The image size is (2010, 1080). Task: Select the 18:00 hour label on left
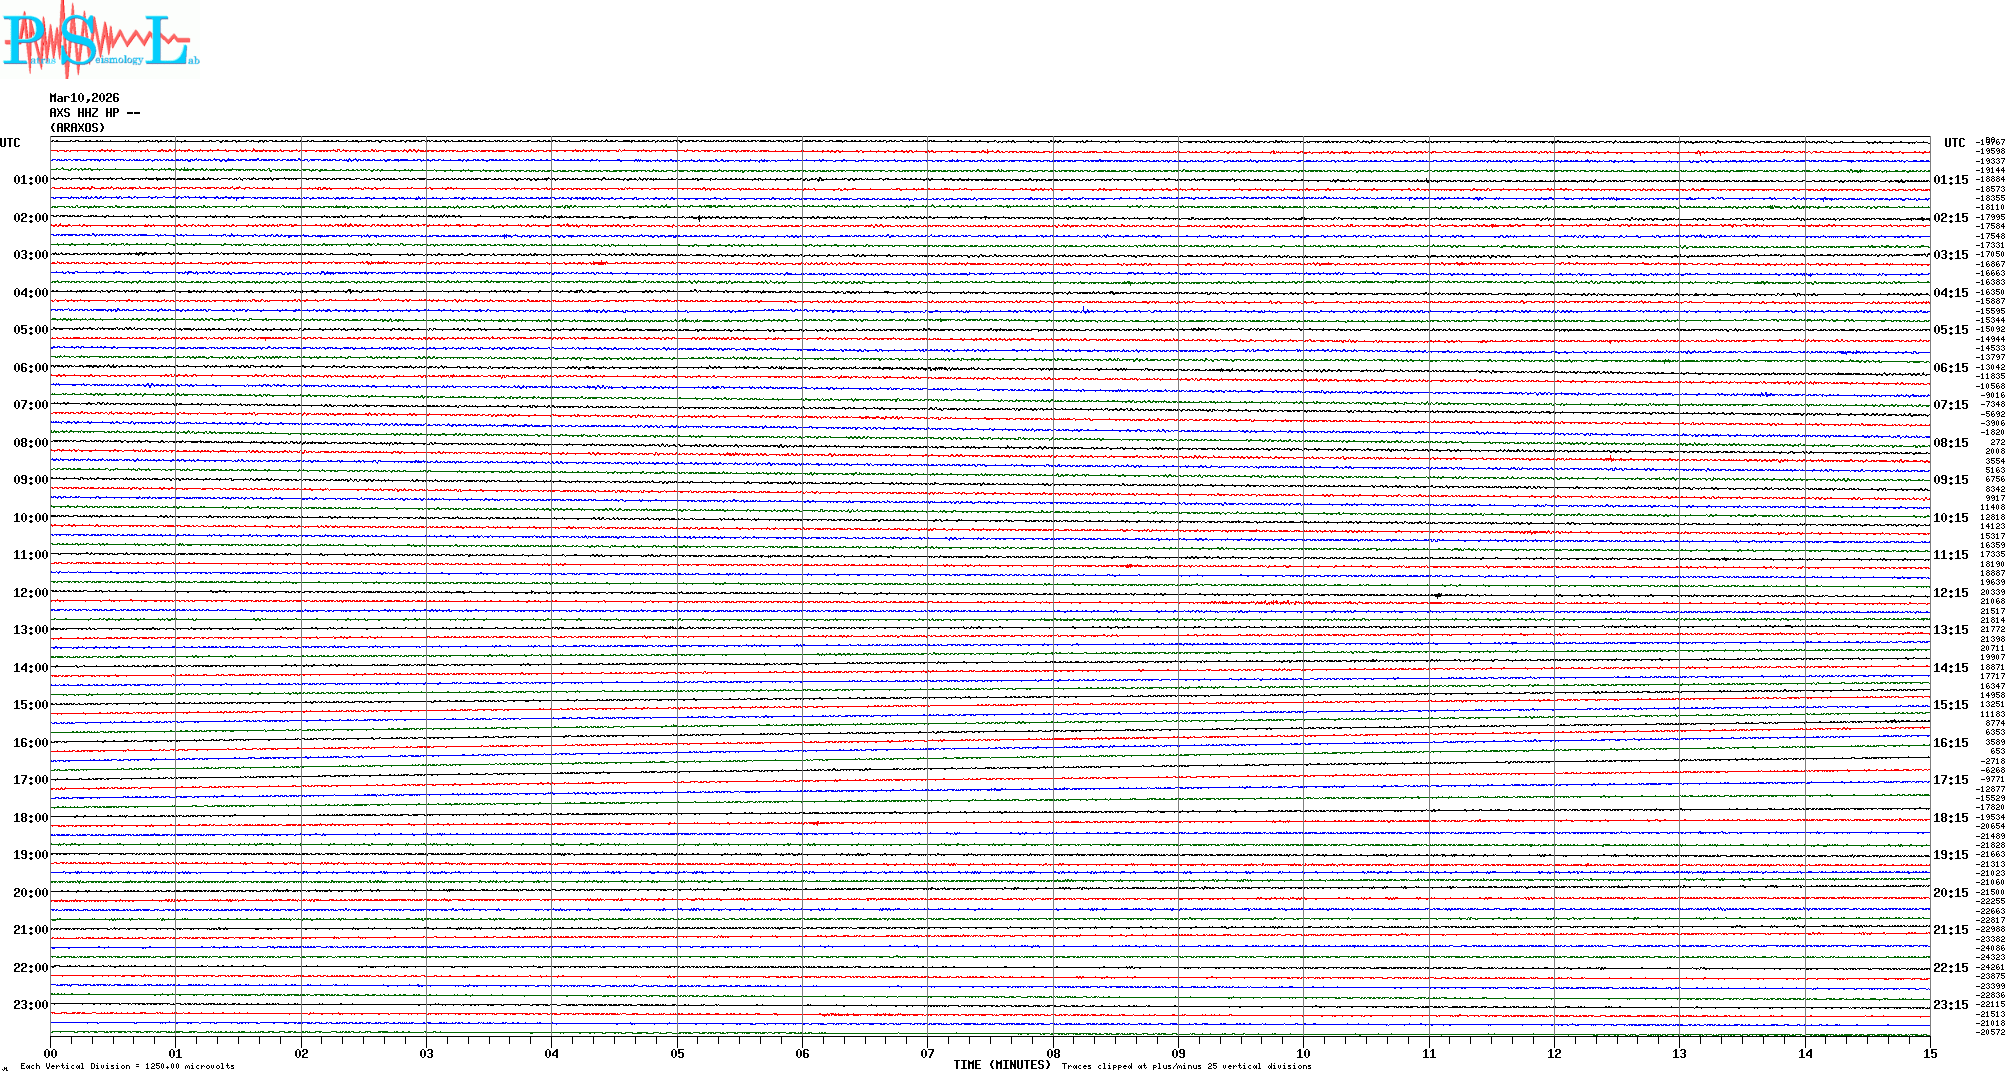pos(30,818)
